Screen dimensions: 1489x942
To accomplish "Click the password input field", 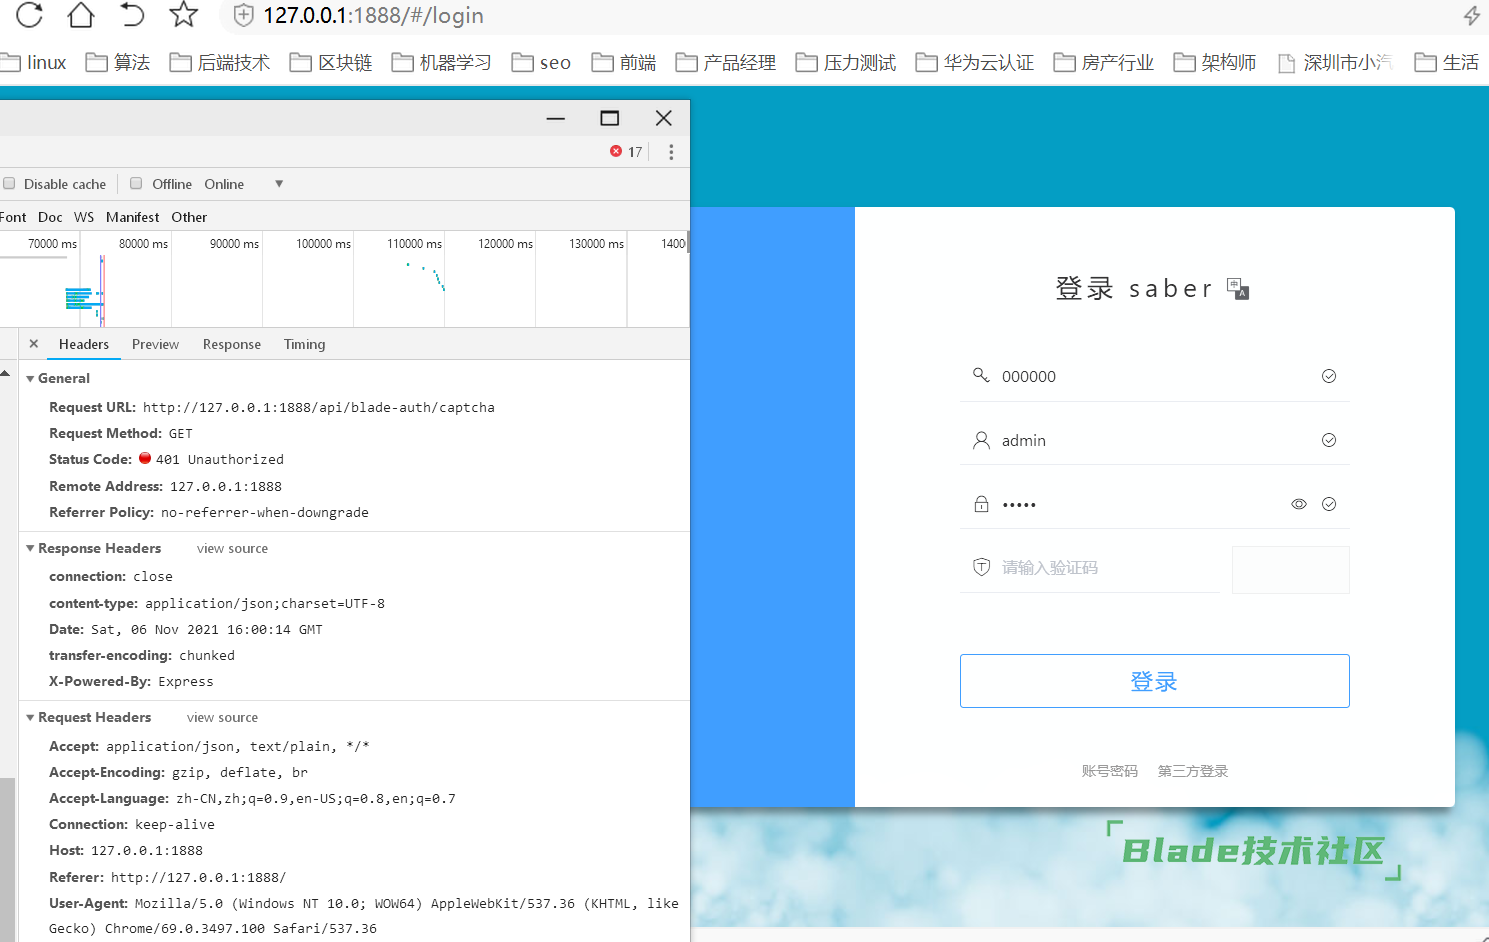I will click(x=1154, y=504).
